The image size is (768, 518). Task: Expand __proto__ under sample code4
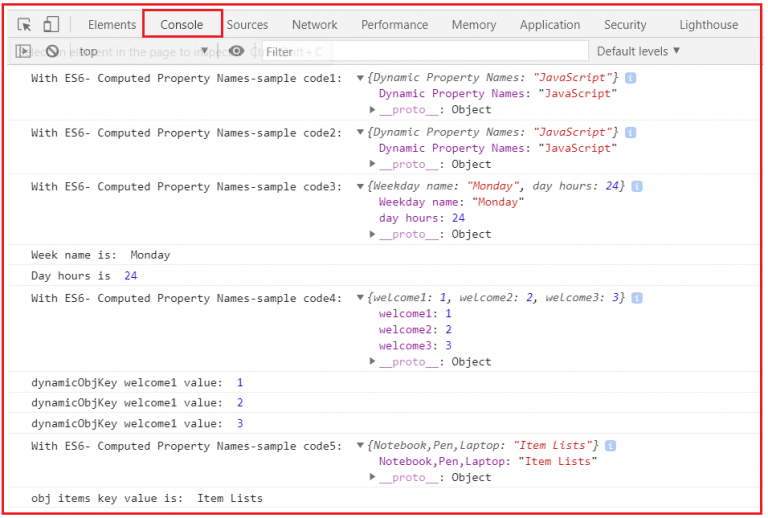click(373, 361)
